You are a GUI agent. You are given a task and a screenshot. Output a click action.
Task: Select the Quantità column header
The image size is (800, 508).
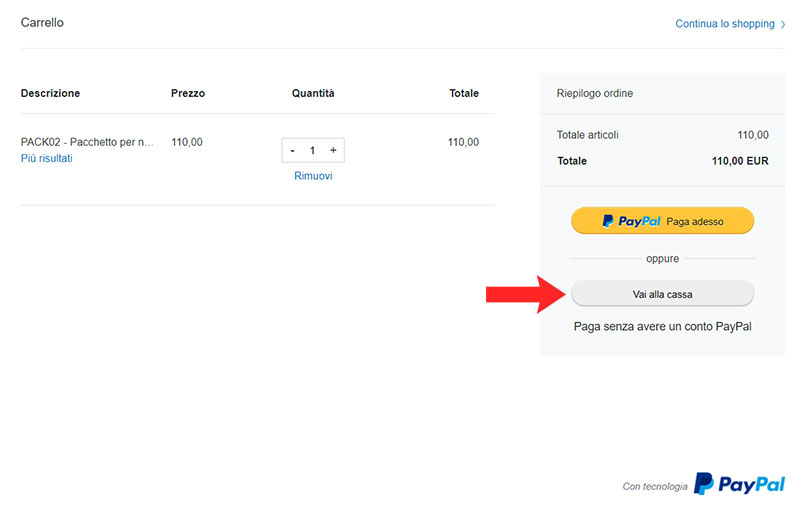(313, 93)
